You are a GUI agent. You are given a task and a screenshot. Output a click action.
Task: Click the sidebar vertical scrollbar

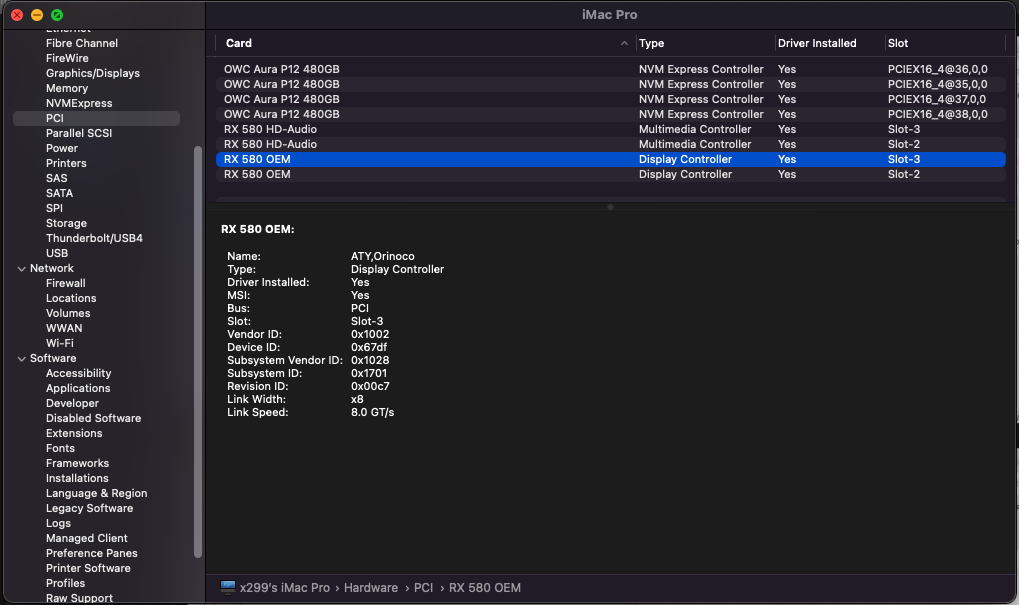point(198,352)
